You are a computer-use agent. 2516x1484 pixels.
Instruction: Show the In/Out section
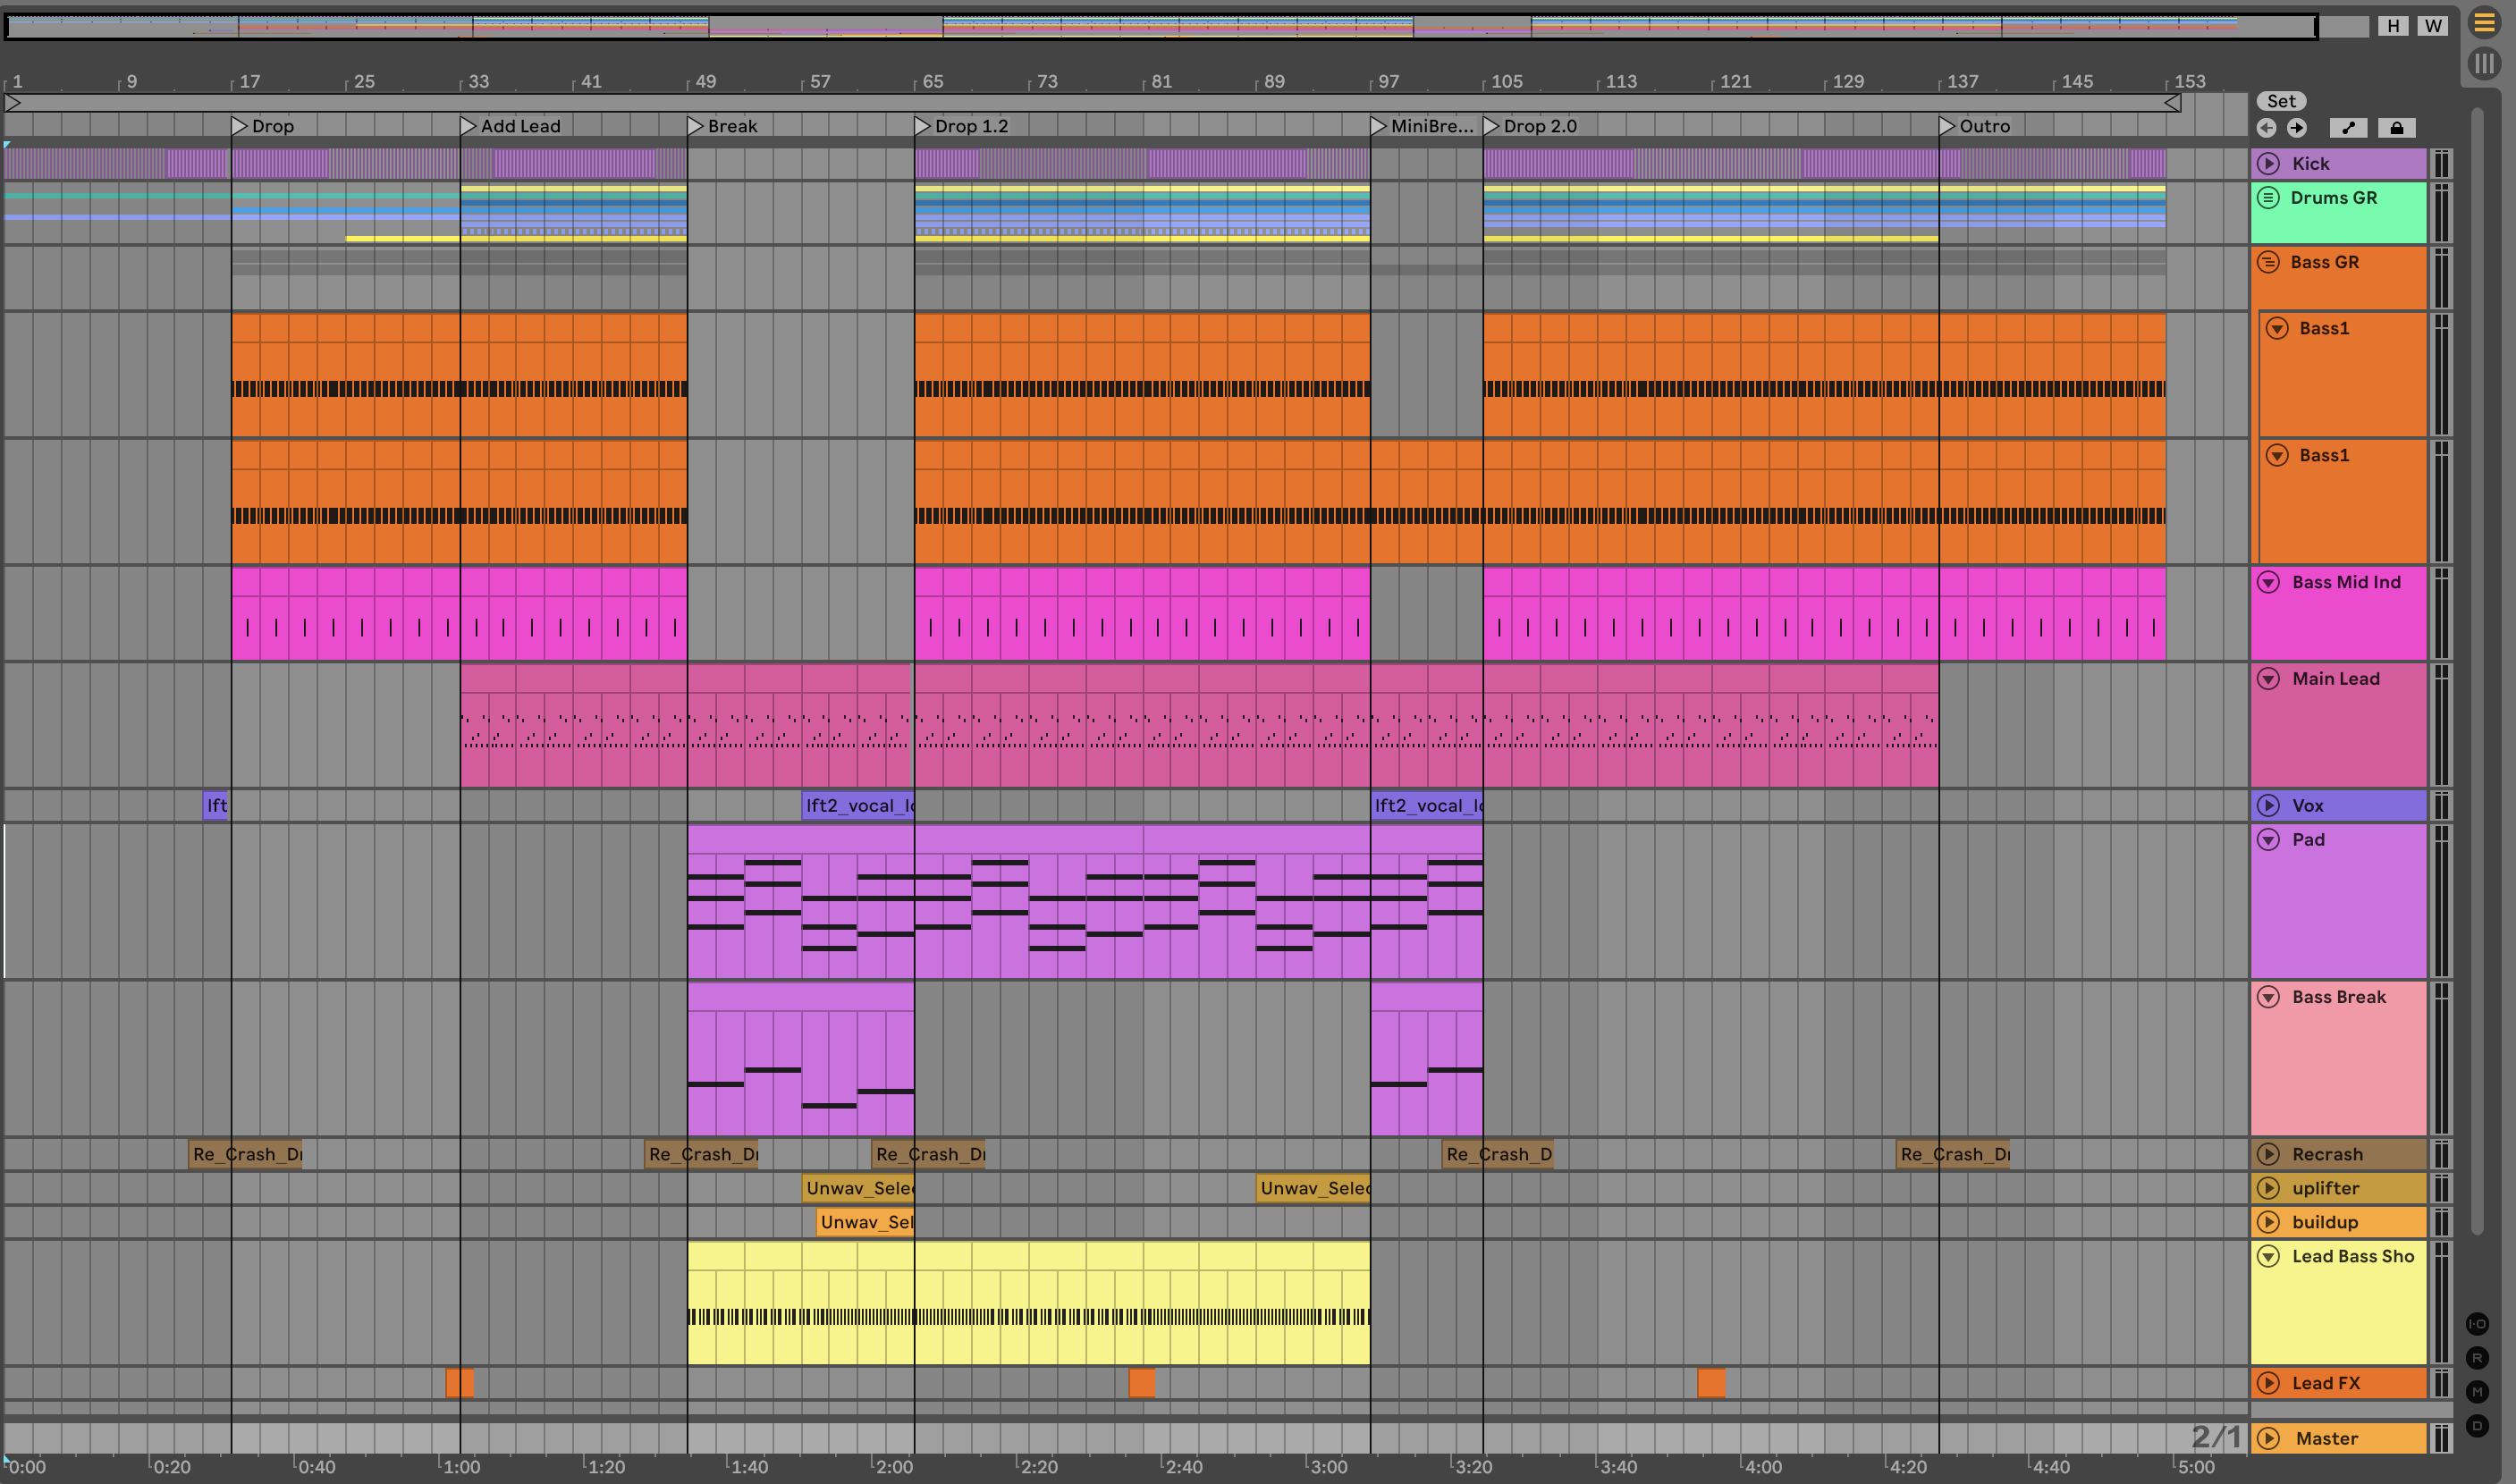2477,1324
